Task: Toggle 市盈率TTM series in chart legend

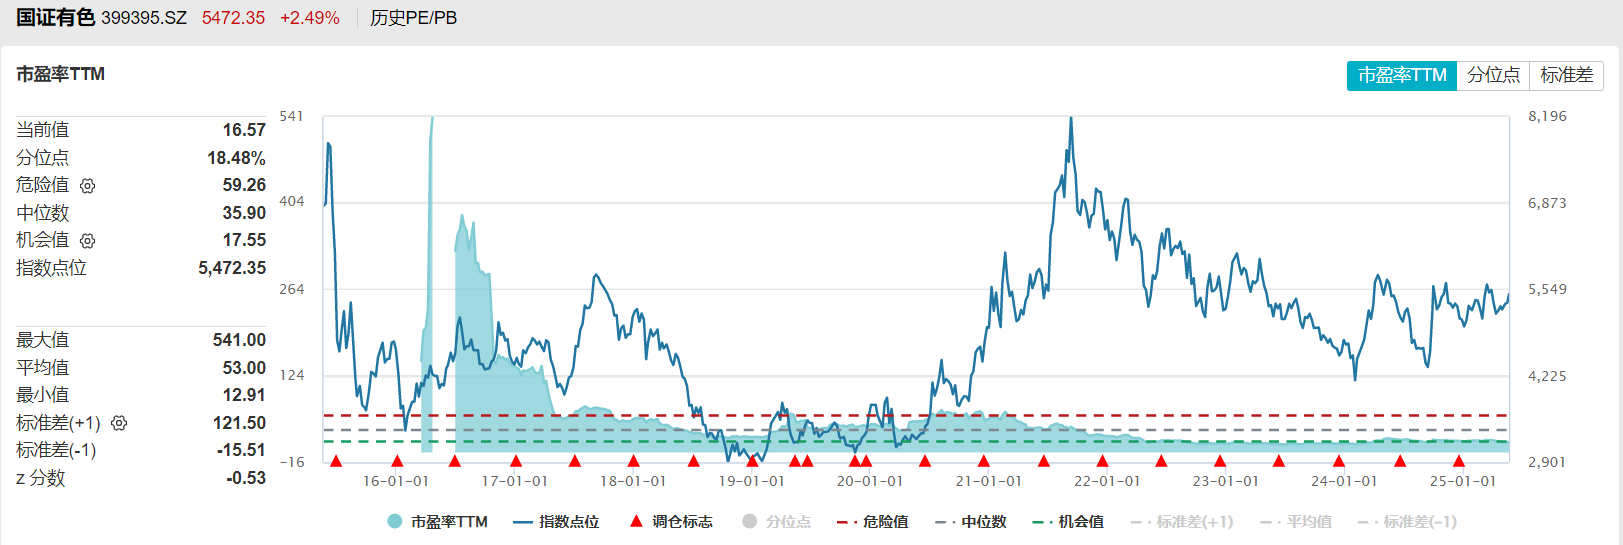Action: pyautogui.click(x=437, y=521)
